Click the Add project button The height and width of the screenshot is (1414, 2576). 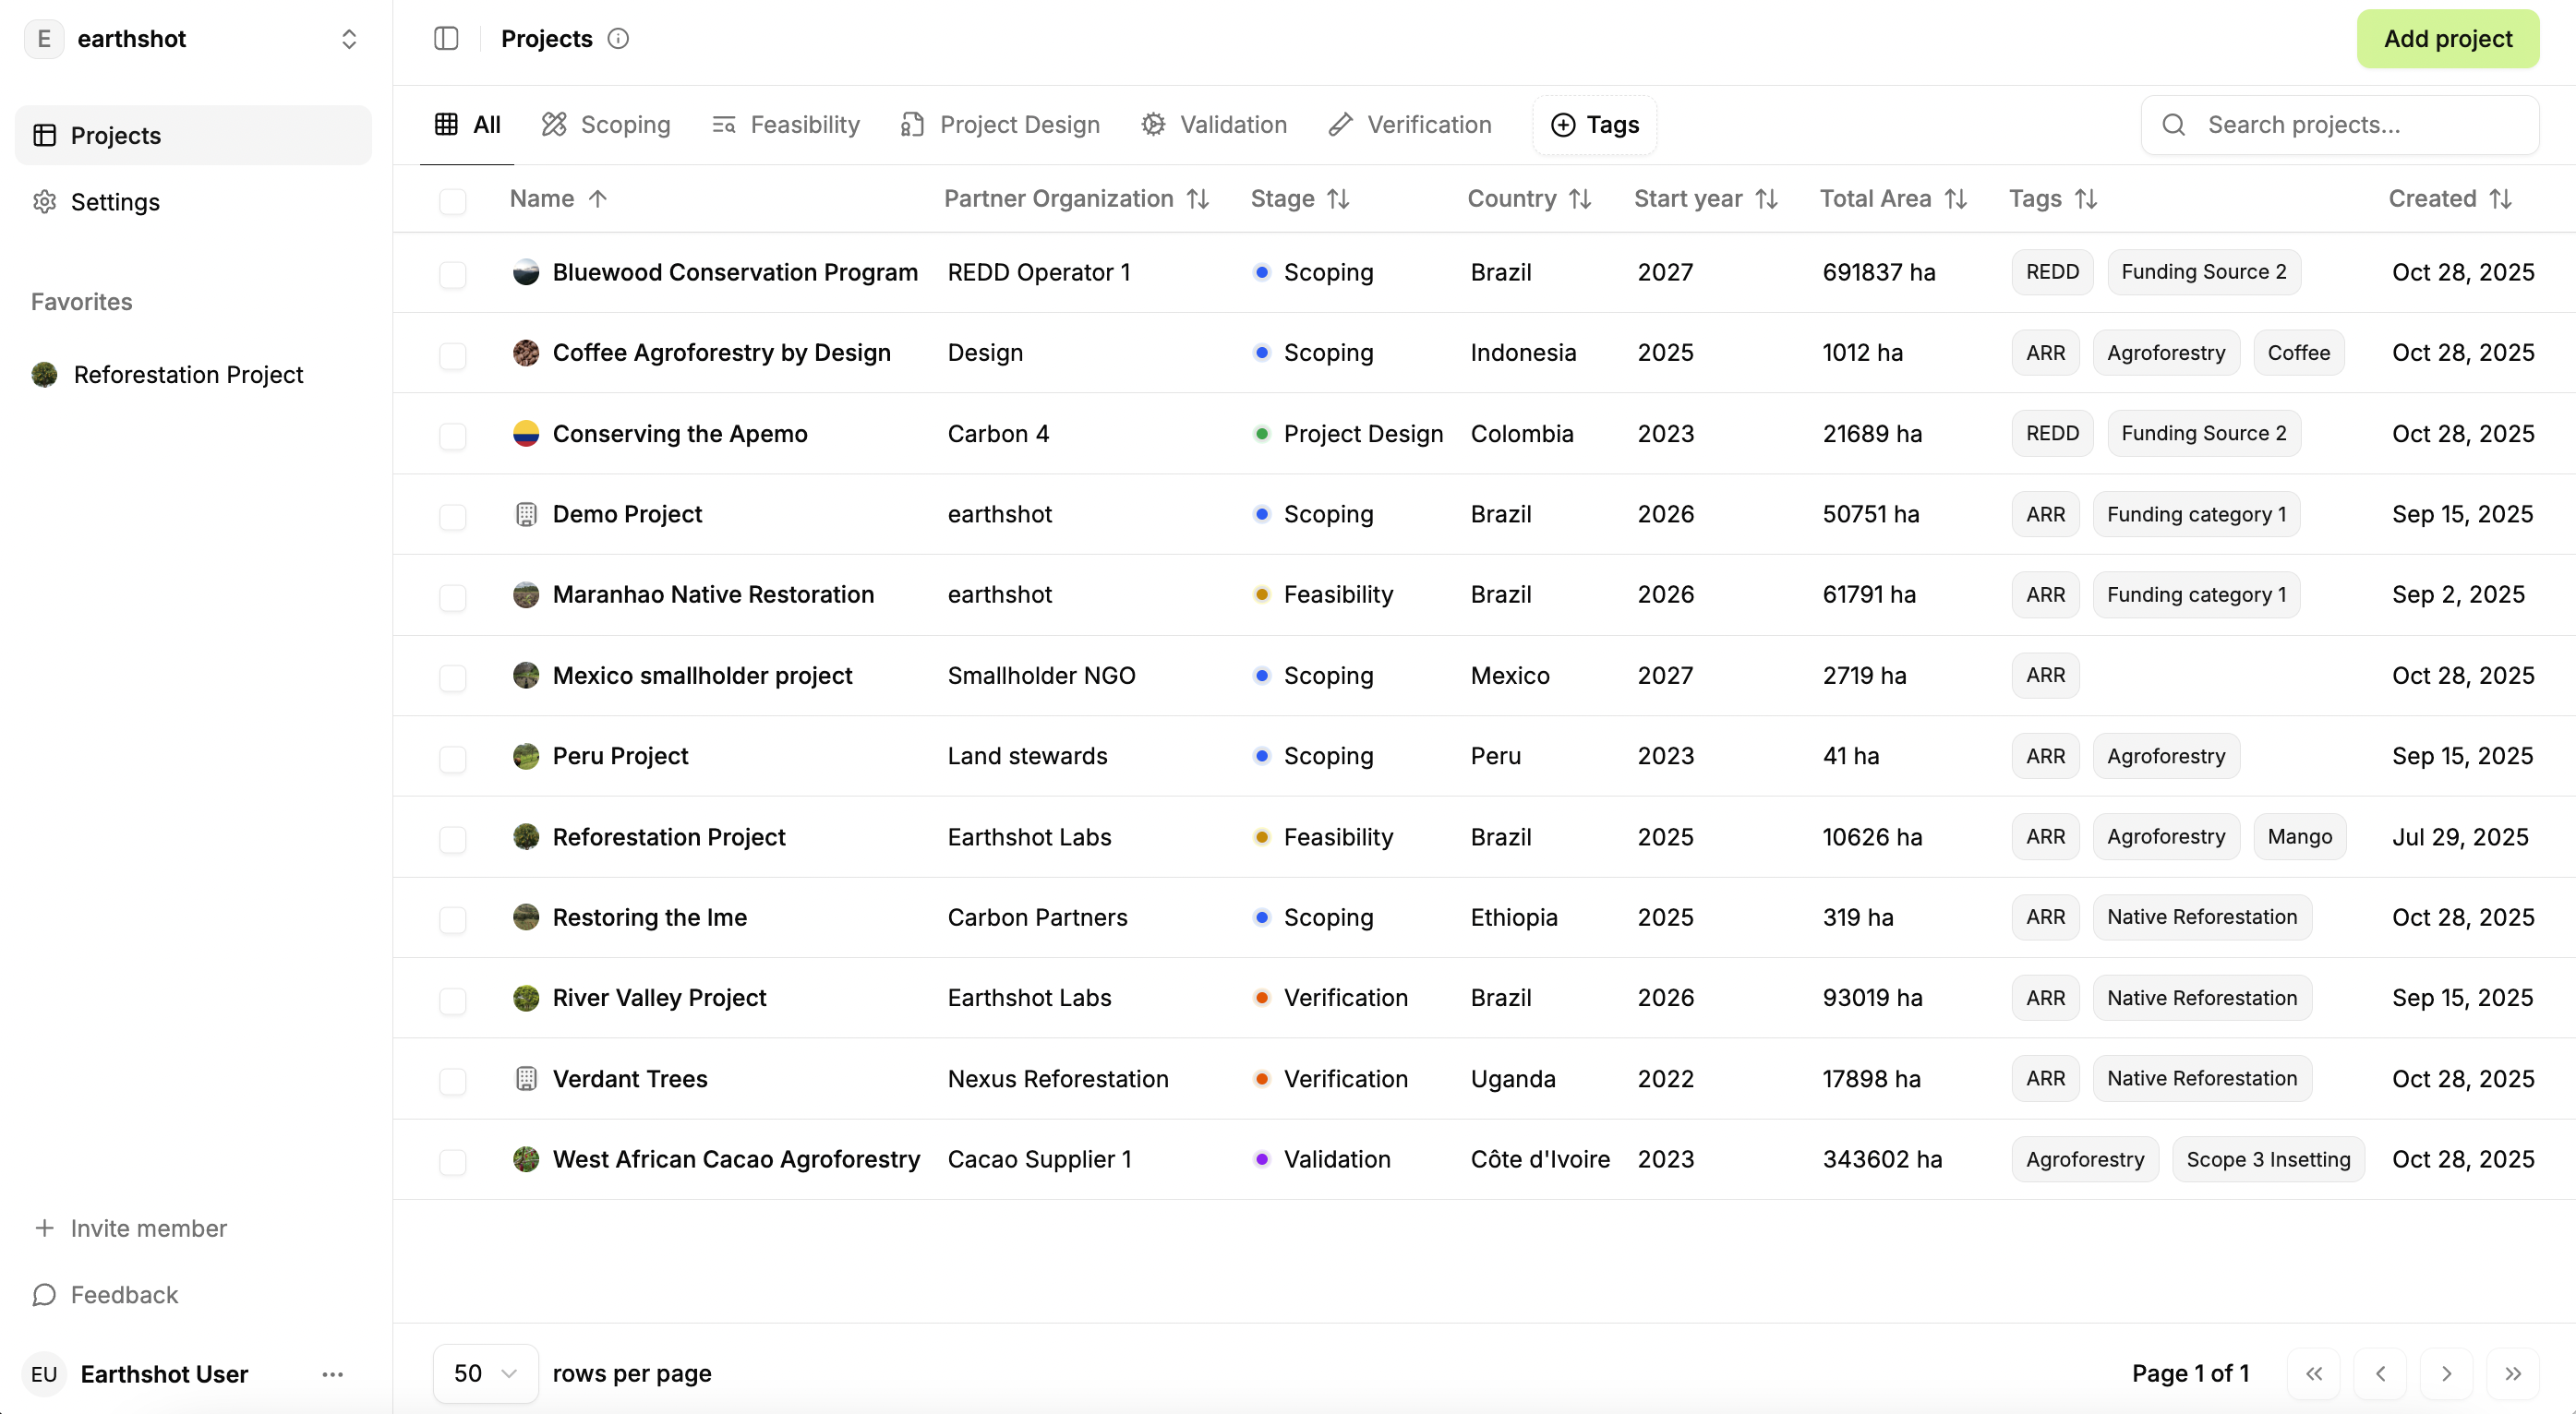click(2447, 39)
